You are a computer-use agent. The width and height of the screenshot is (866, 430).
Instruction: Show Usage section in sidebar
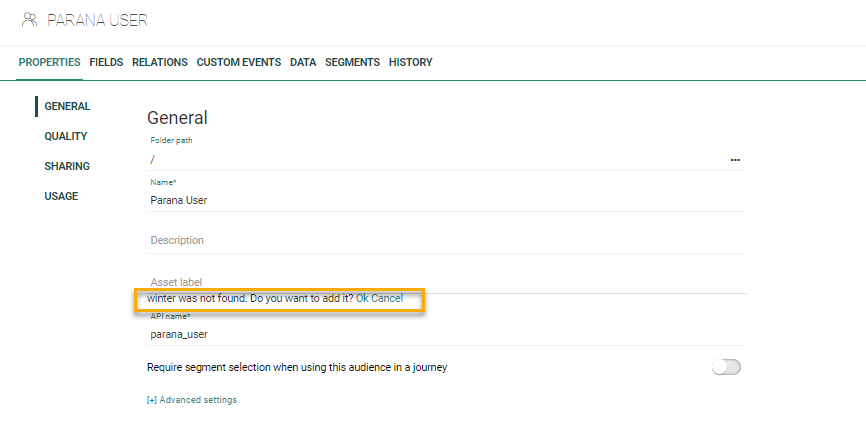(x=61, y=196)
